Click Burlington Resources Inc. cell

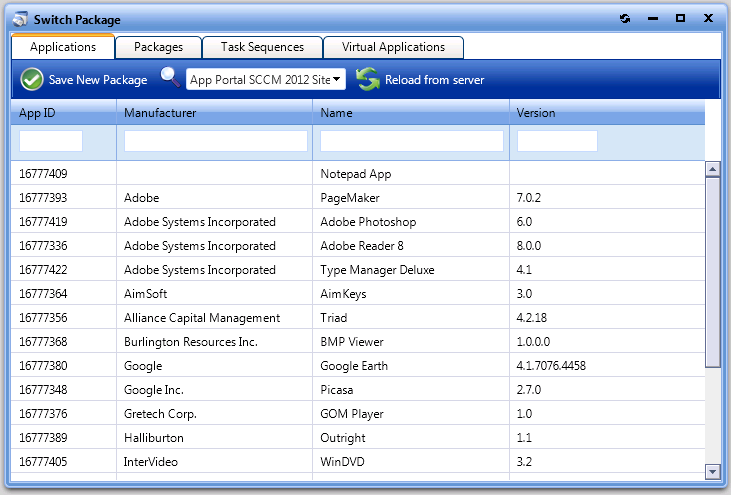point(214,342)
